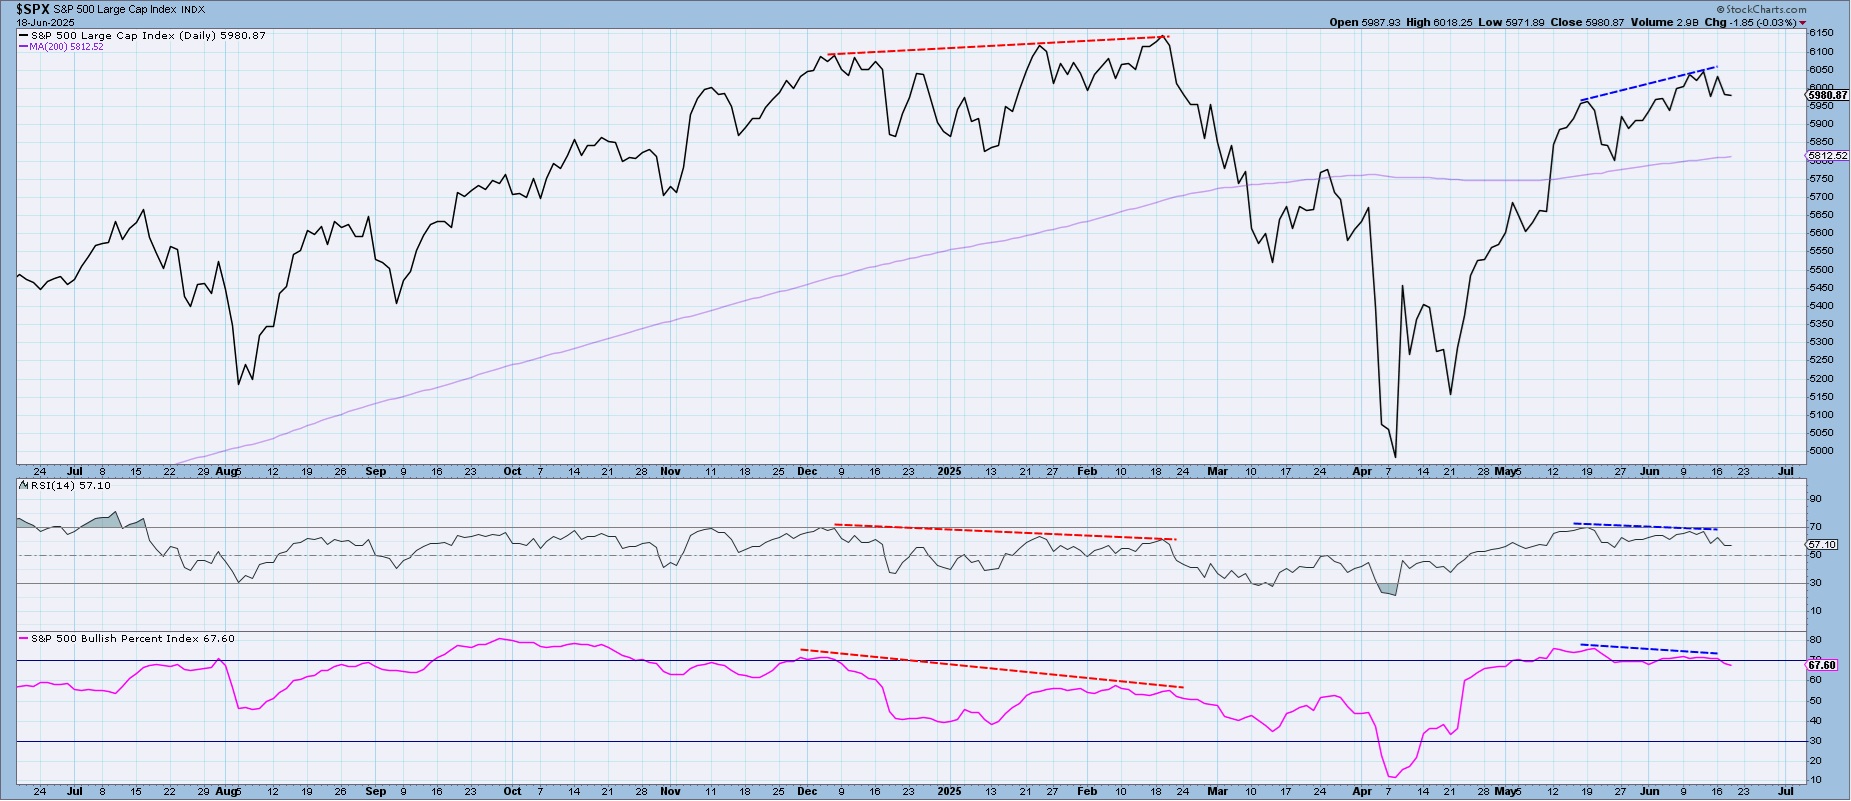Click the pink Bullish Percent legend marker
1851x801 pixels.
point(24,639)
